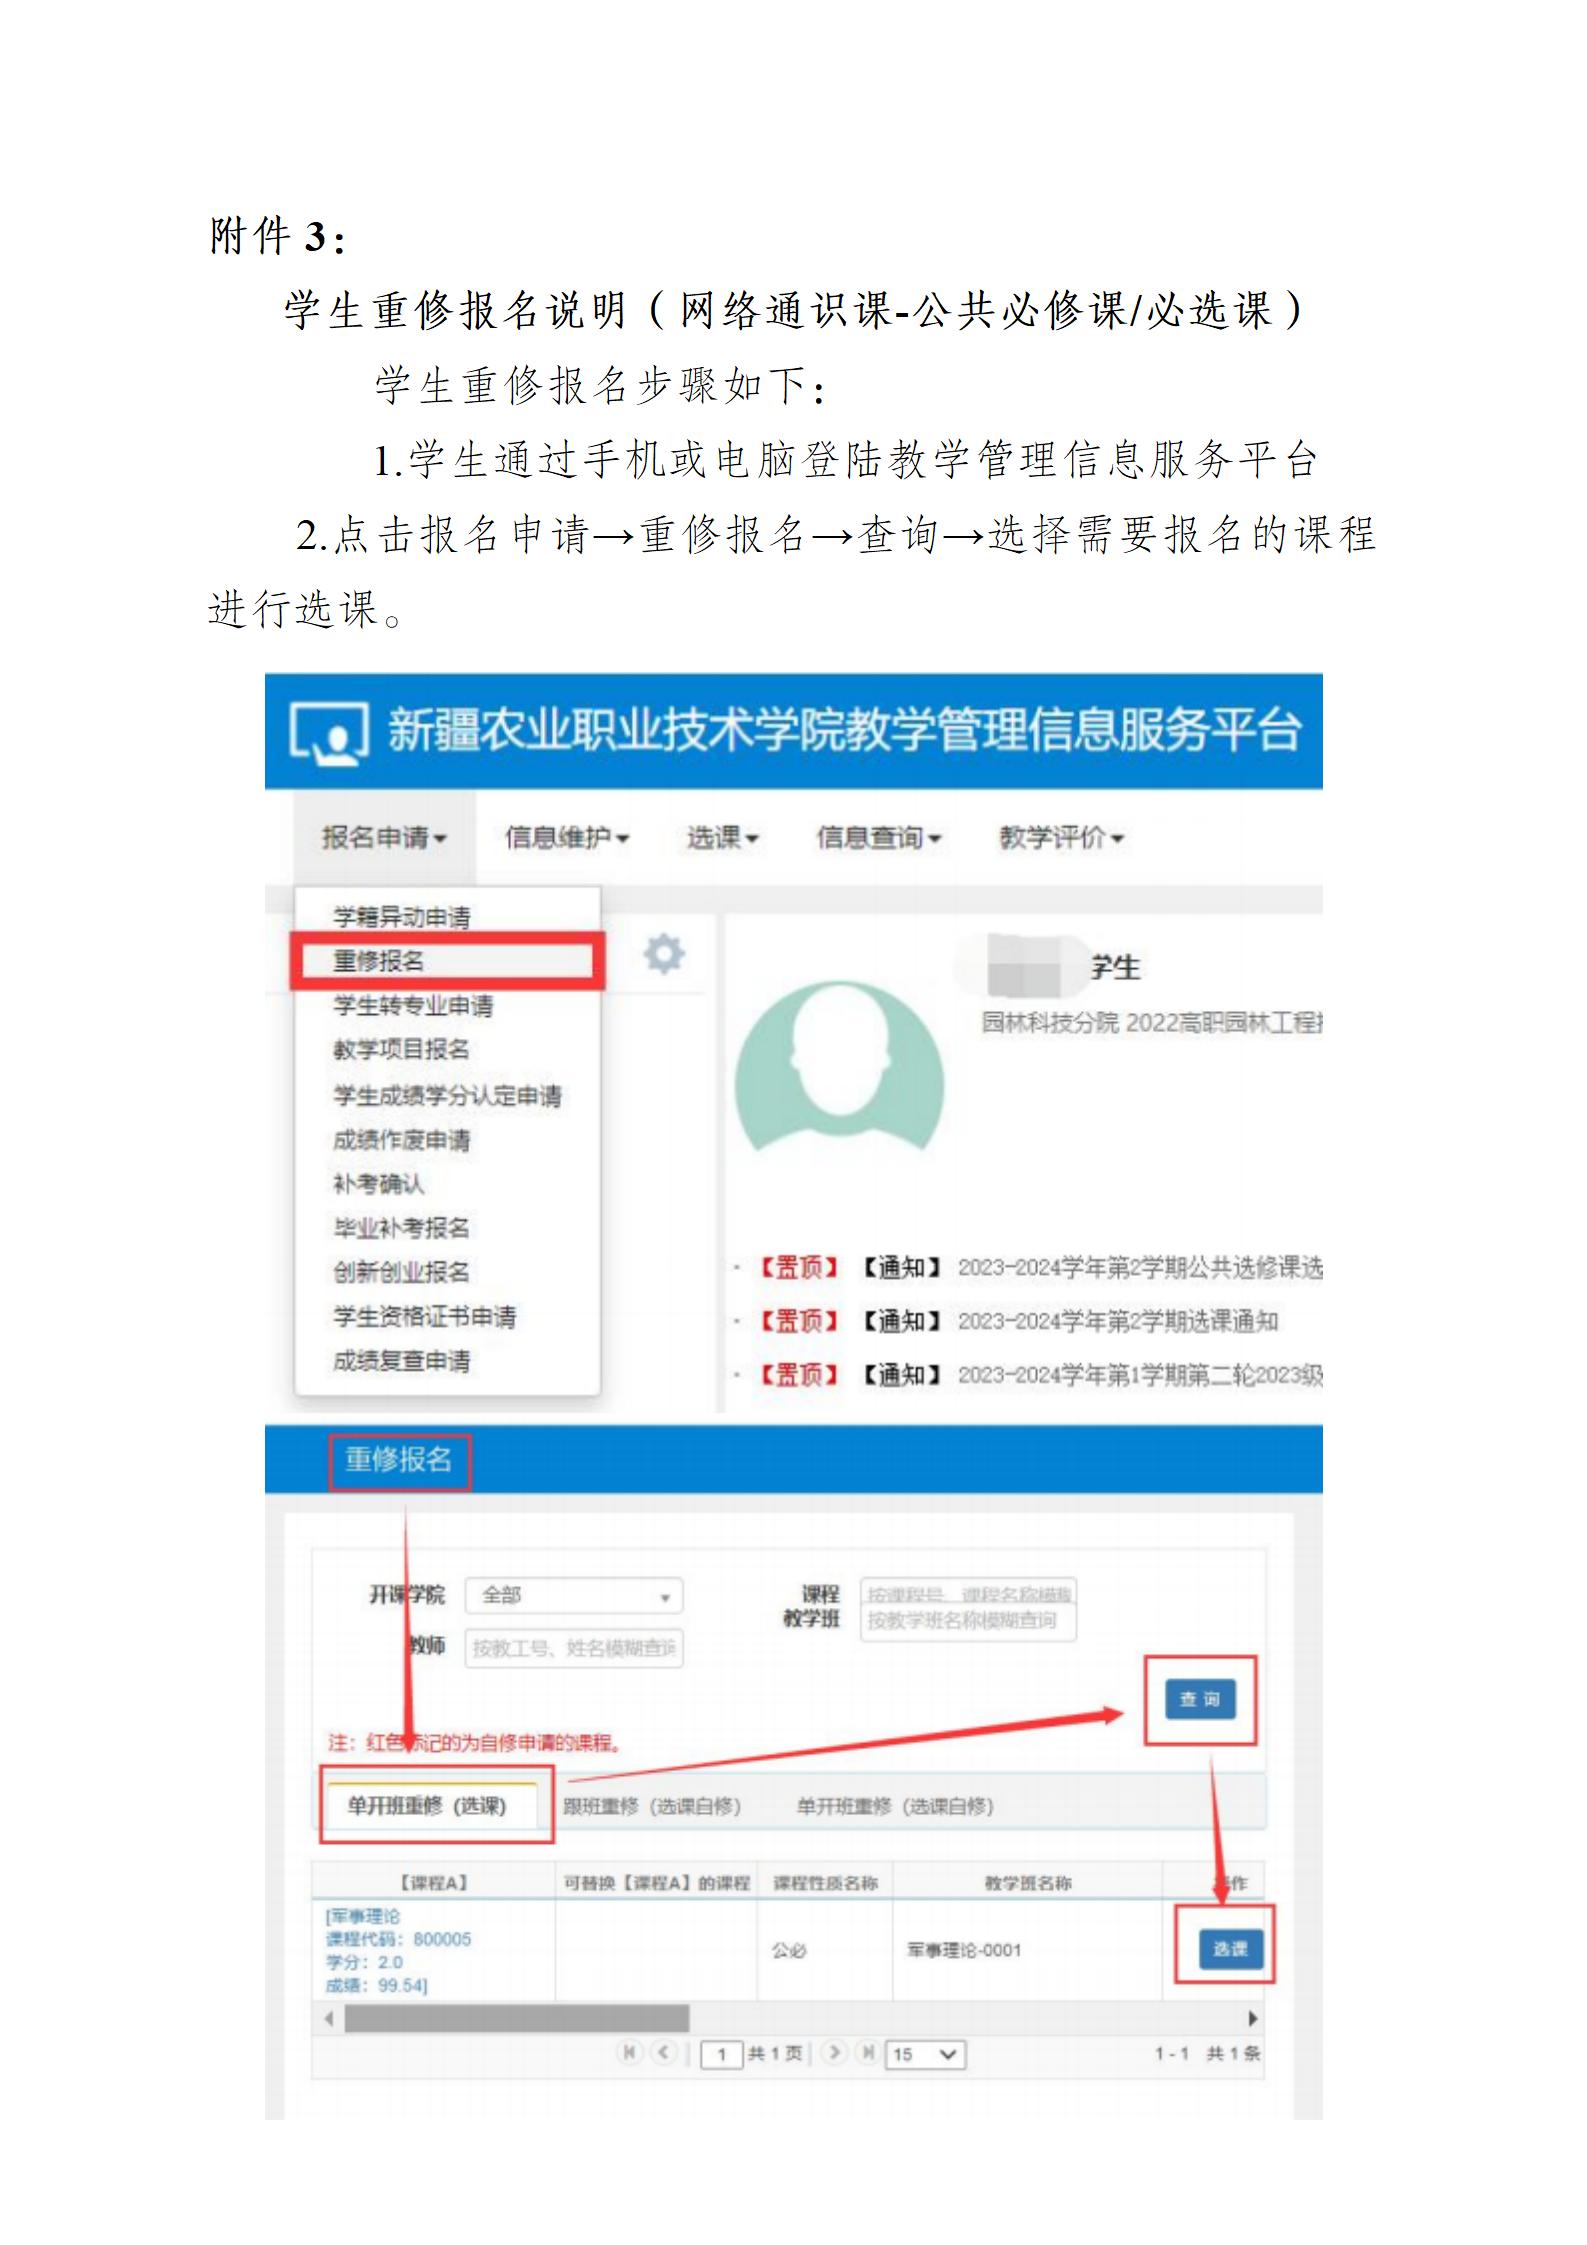1587x2245 pixels.
Task: Select the 单开班重修 (选课) tab
Action: pyautogui.click(x=427, y=1806)
